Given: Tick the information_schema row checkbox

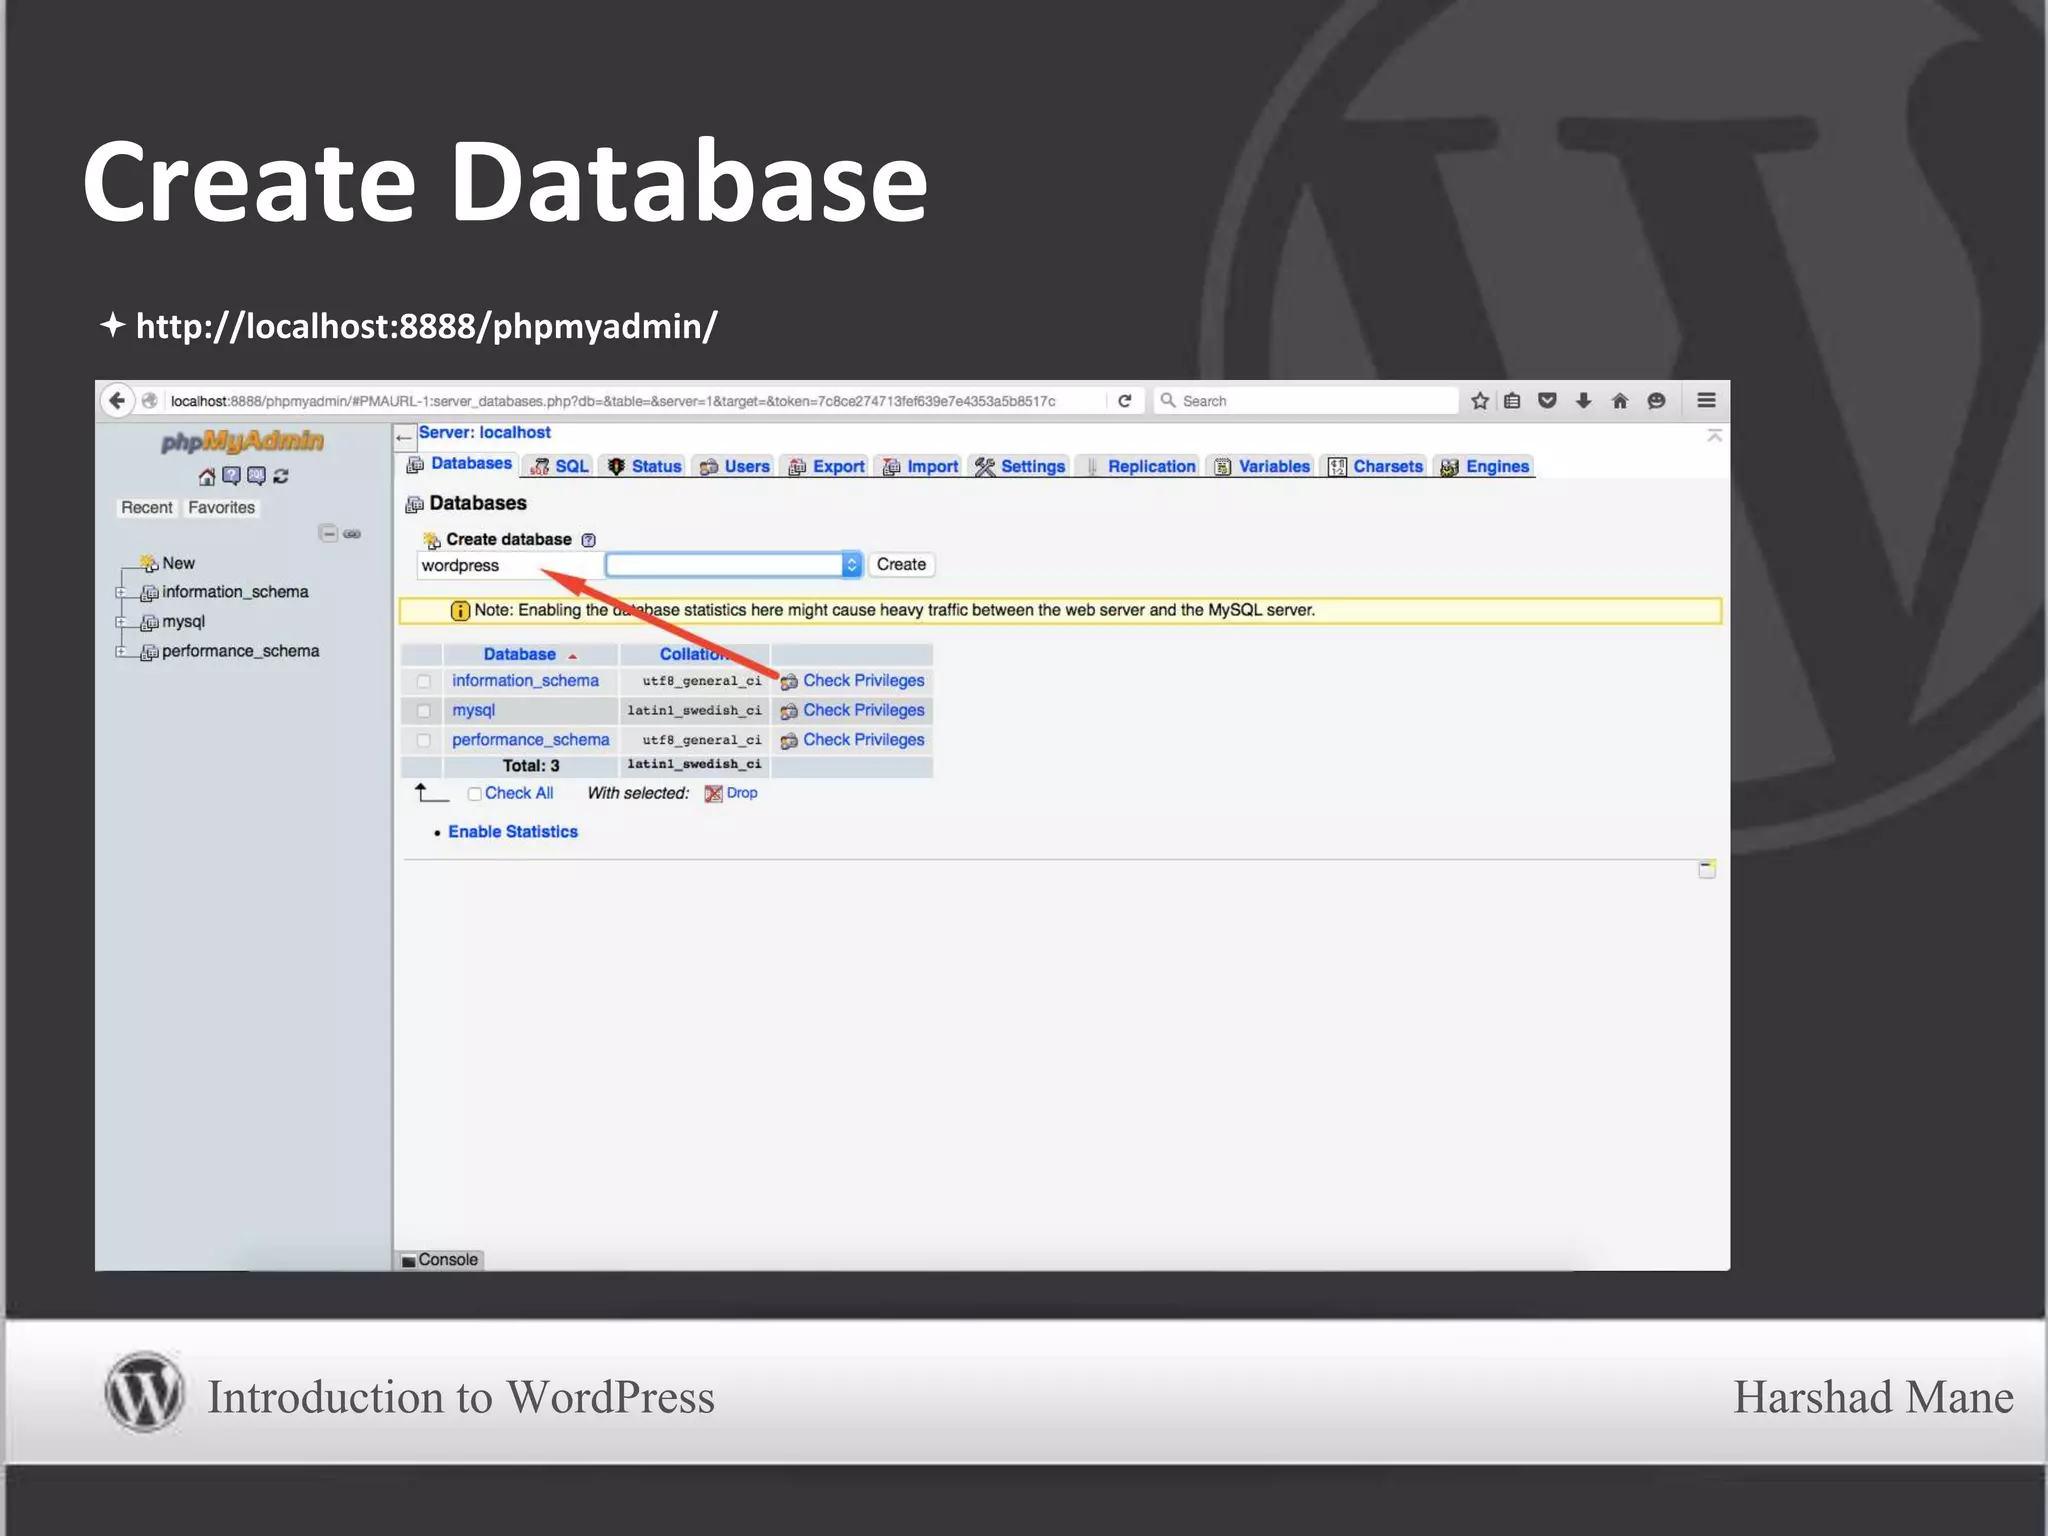Looking at the screenshot, I should tap(424, 681).
